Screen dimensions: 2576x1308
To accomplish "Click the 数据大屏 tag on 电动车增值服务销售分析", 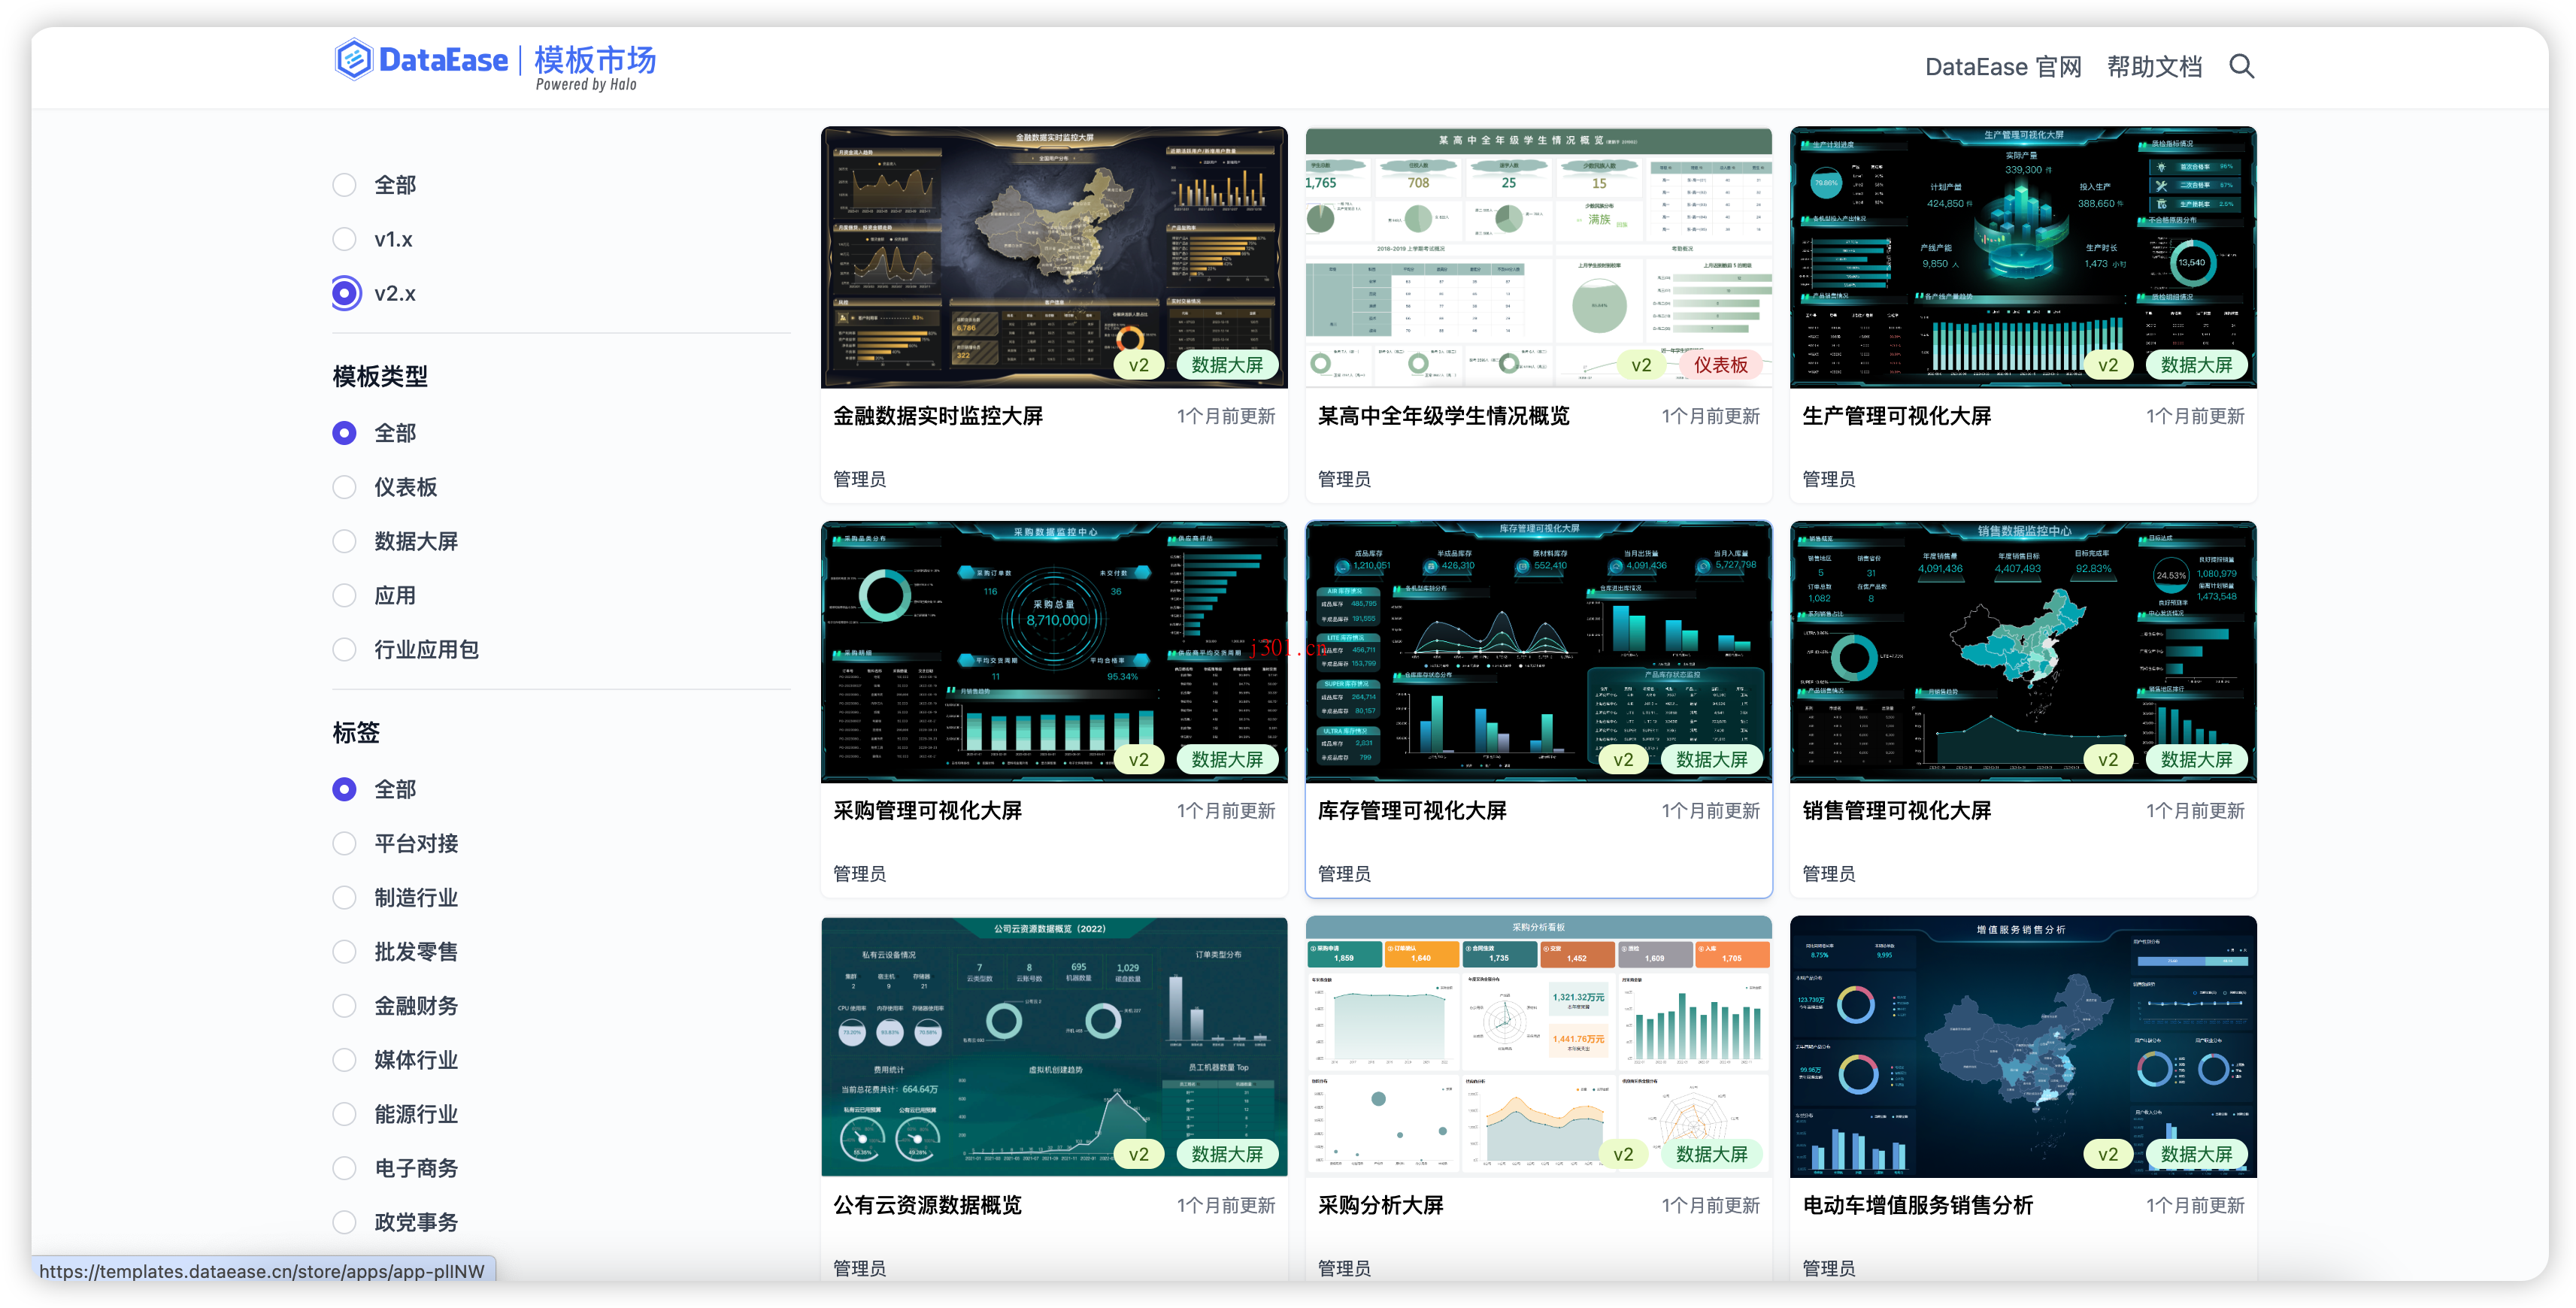I will pos(2197,1153).
